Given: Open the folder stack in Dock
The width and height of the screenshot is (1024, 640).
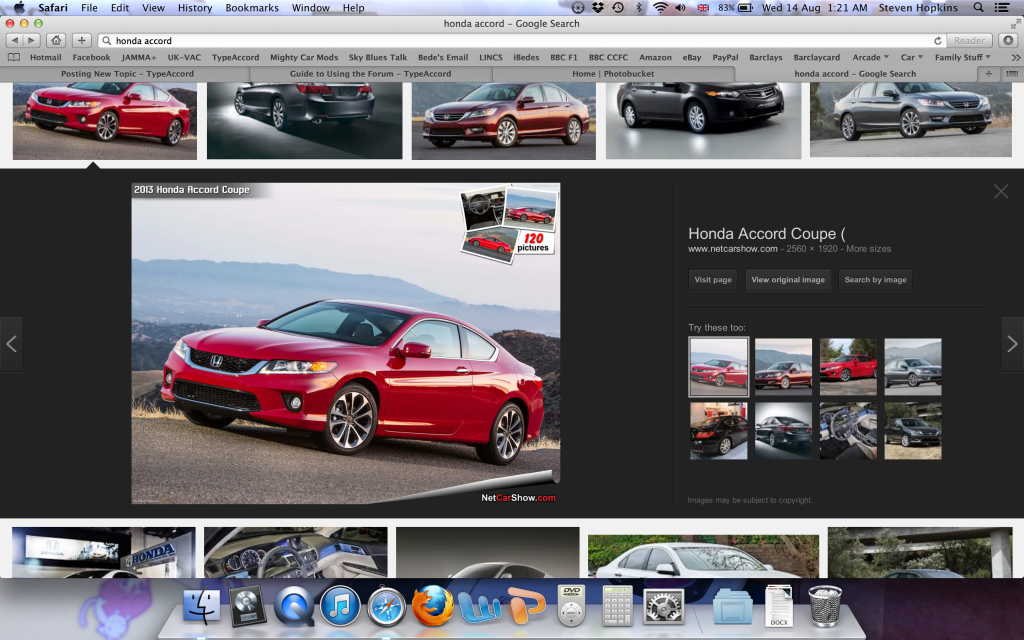Looking at the screenshot, I should [733, 607].
